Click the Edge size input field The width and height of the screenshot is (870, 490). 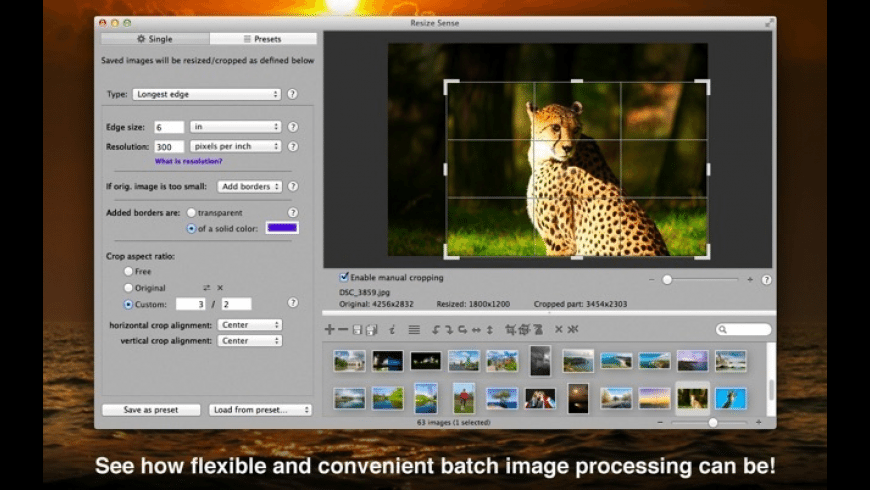point(169,127)
